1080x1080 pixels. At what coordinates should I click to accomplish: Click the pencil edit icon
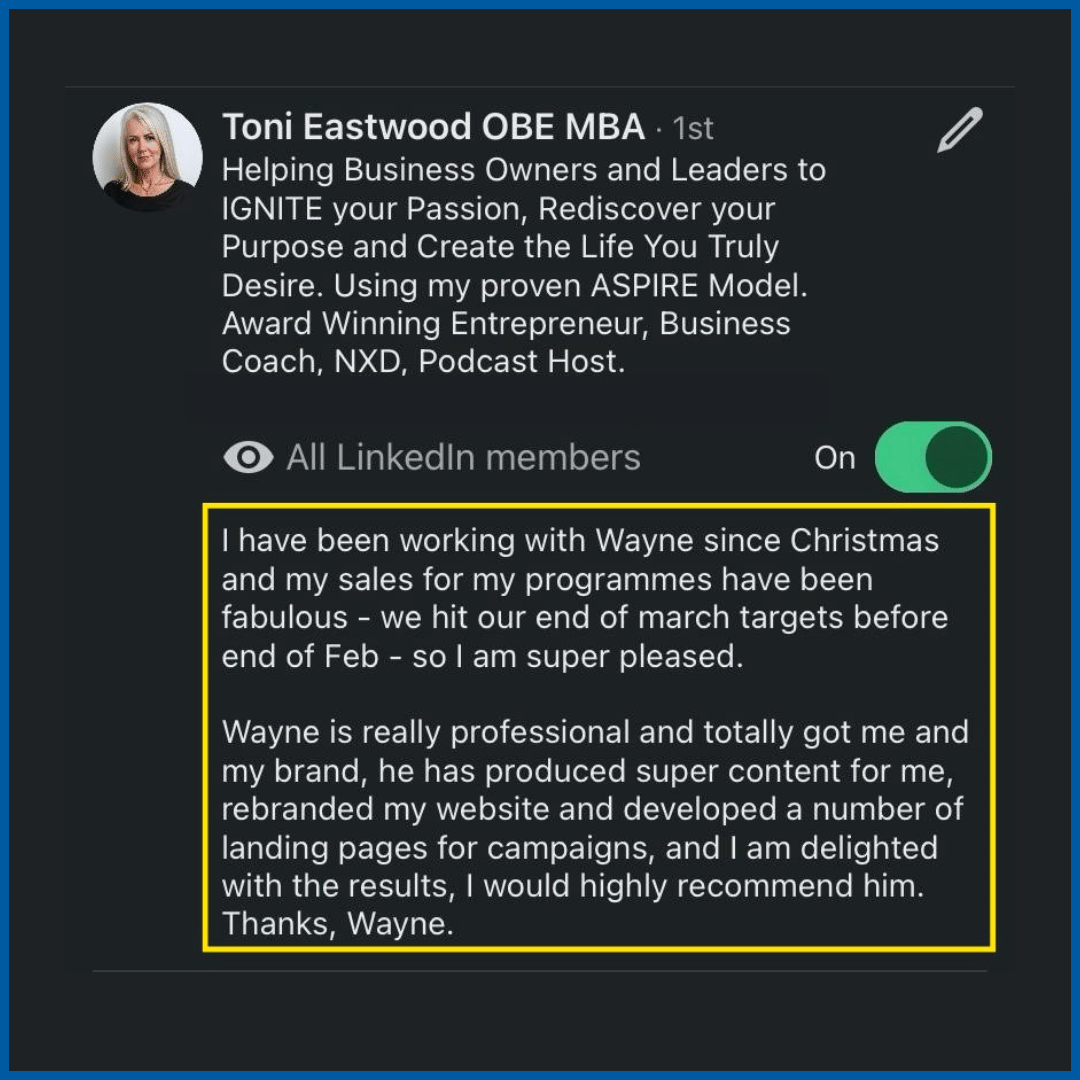coord(959,129)
